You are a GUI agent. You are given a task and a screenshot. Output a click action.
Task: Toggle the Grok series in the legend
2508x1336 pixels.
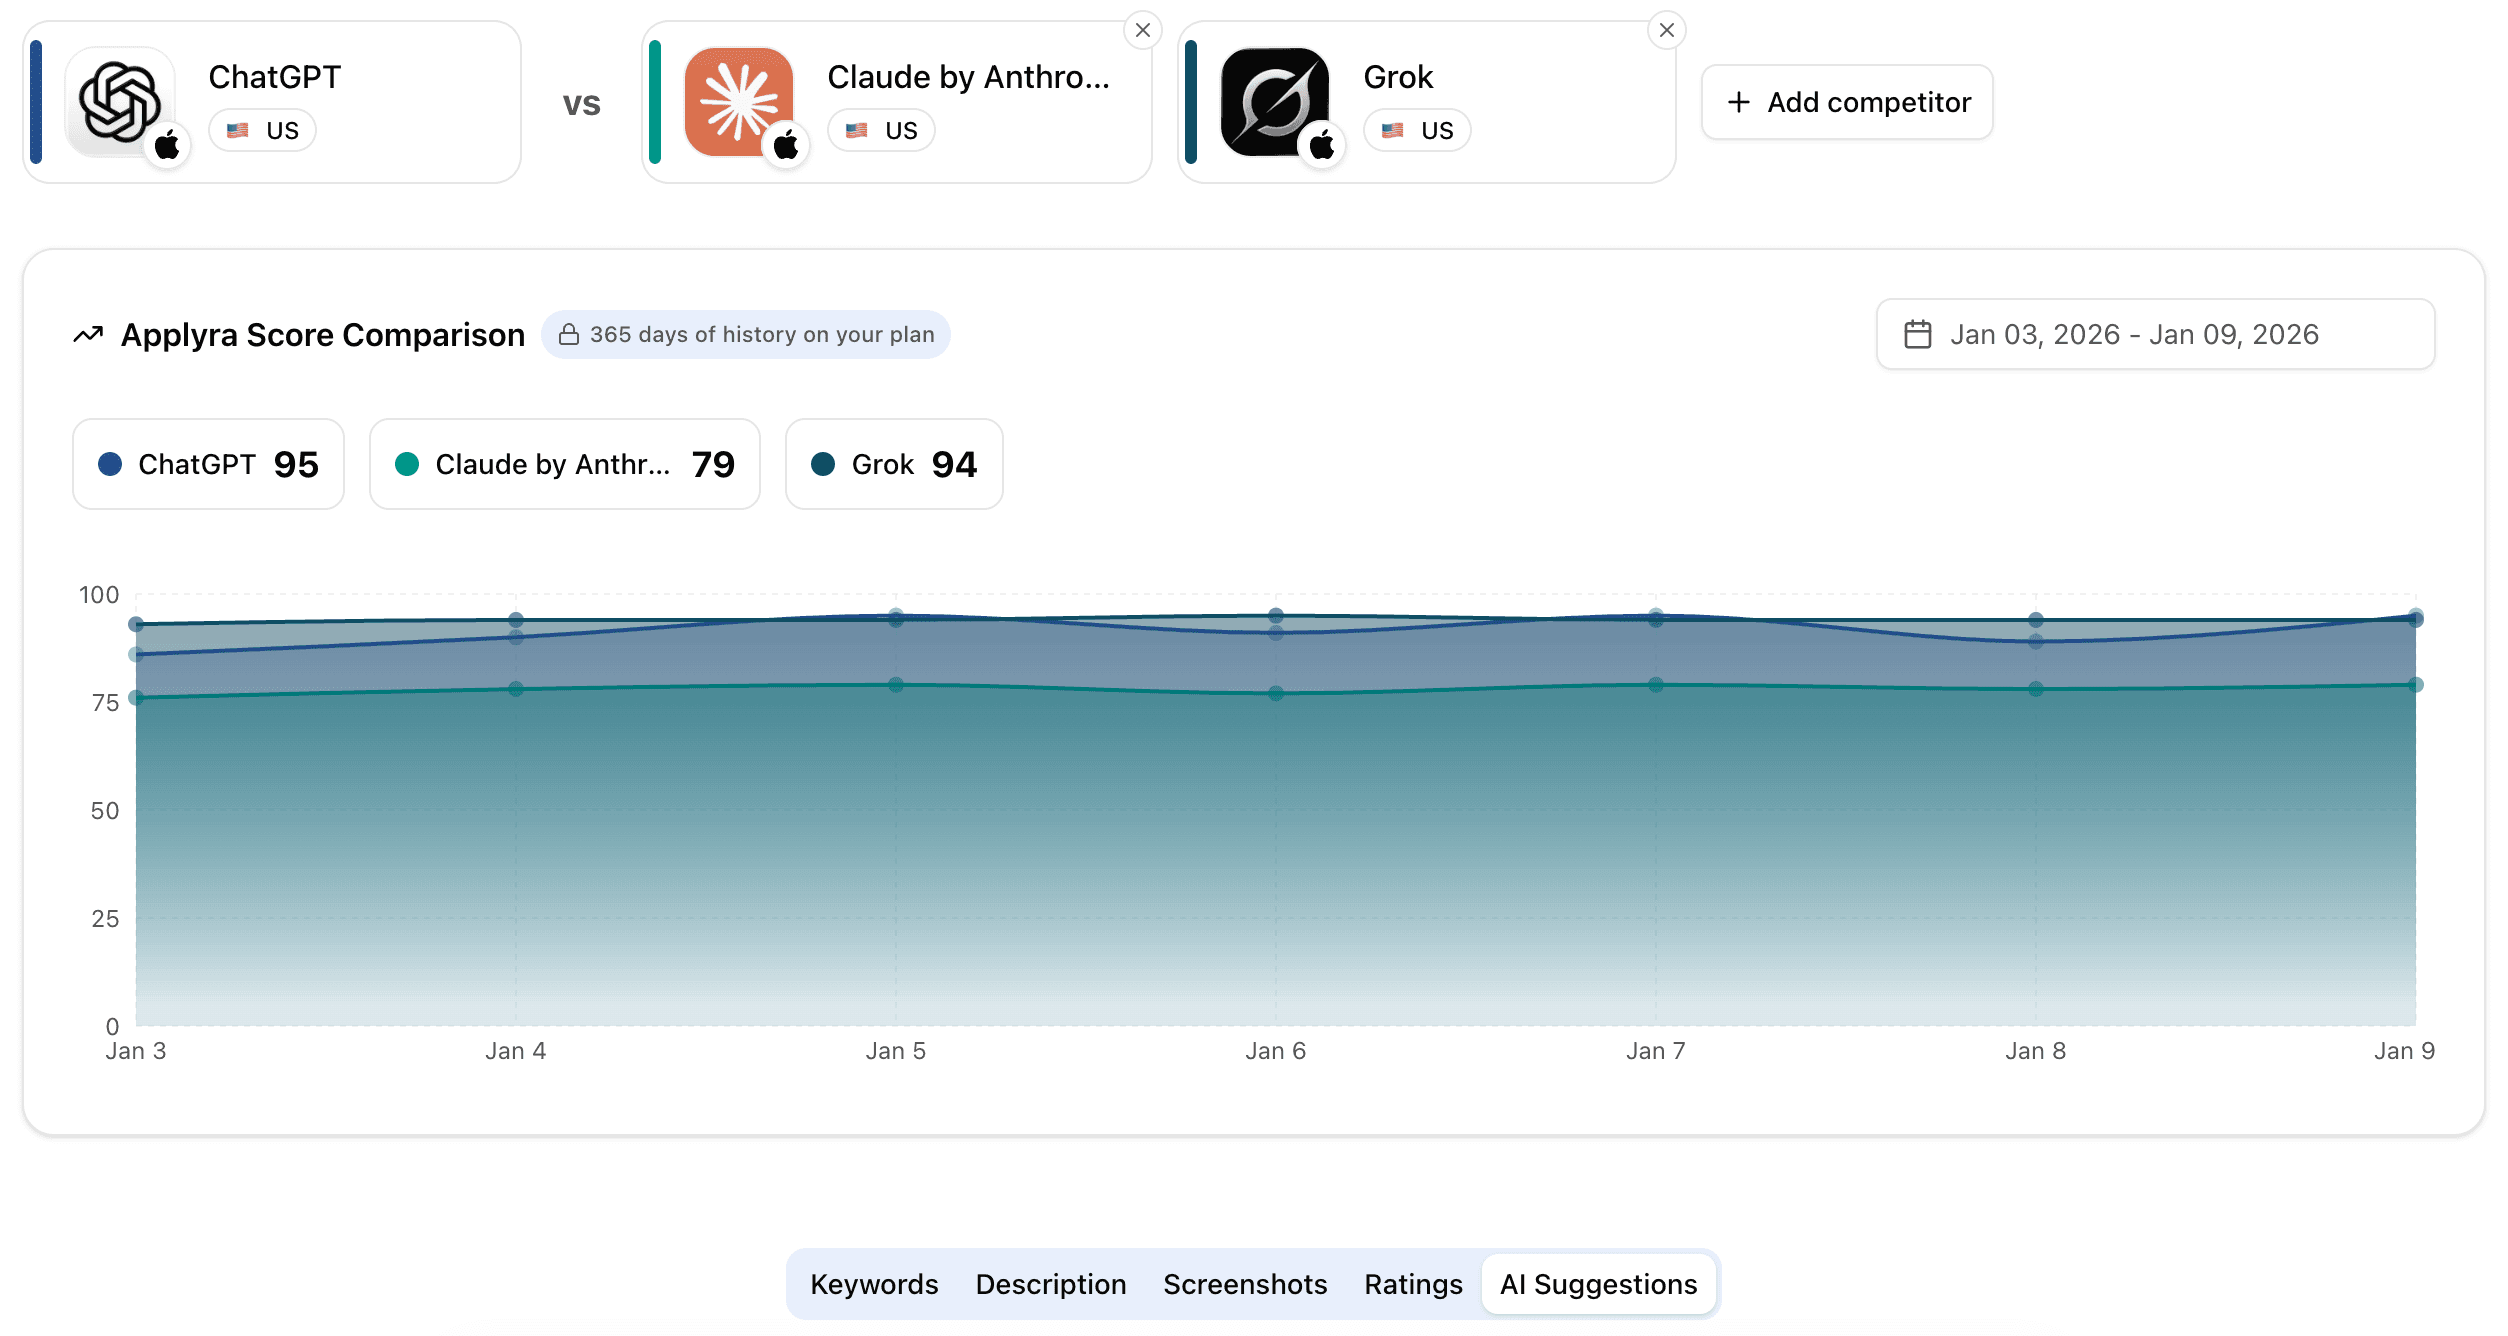tap(893, 463)
